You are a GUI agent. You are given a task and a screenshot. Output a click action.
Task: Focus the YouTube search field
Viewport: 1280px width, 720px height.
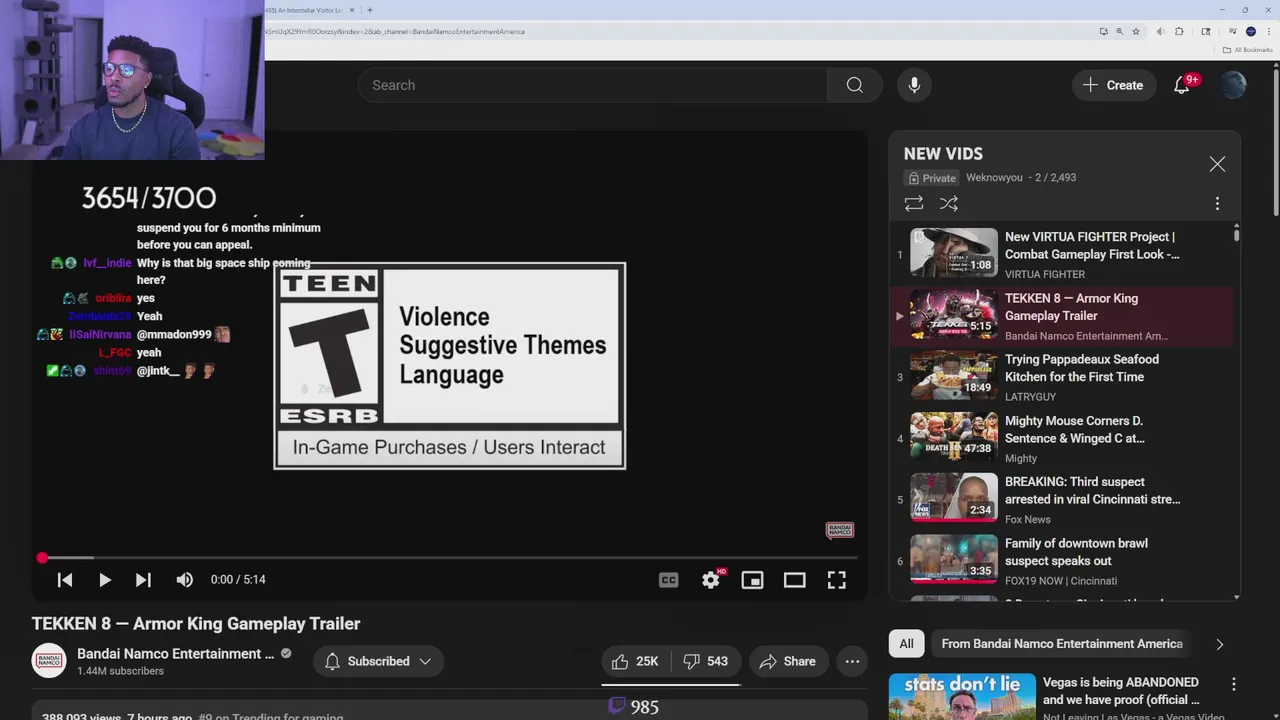pyautogui.click(x=592, y=85)
